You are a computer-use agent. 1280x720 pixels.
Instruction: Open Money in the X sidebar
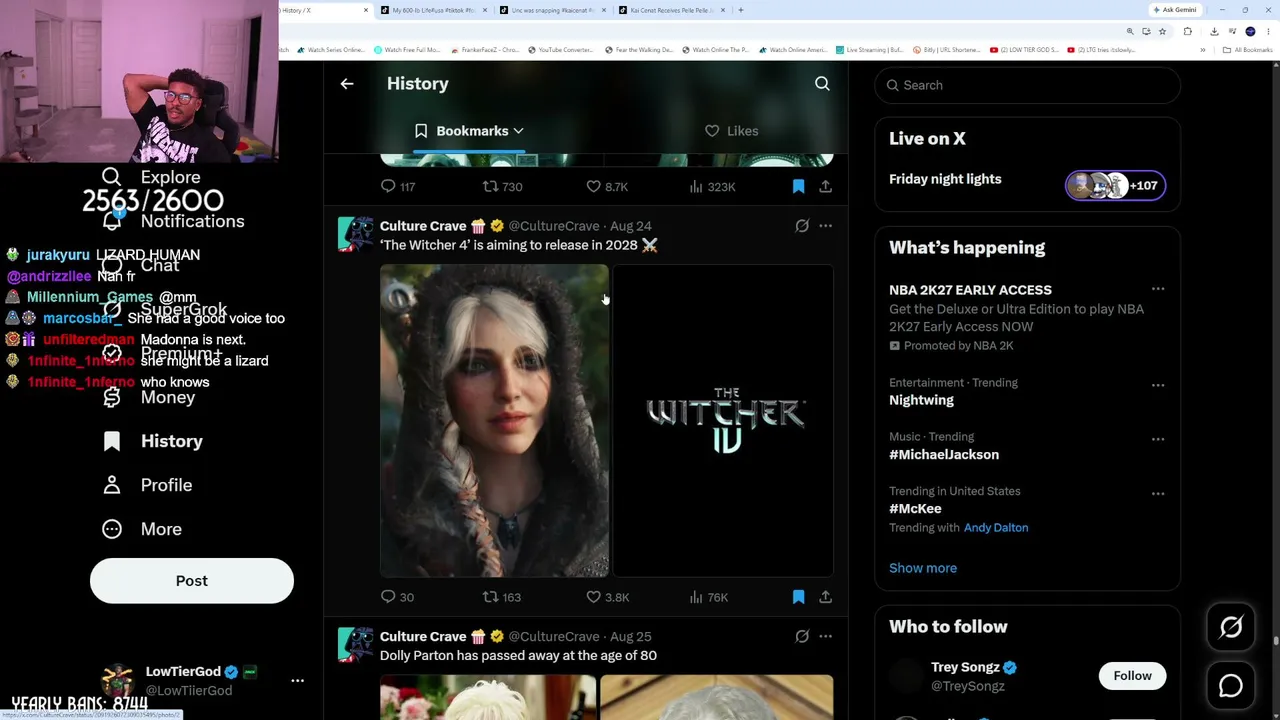[x=150, y=397]
